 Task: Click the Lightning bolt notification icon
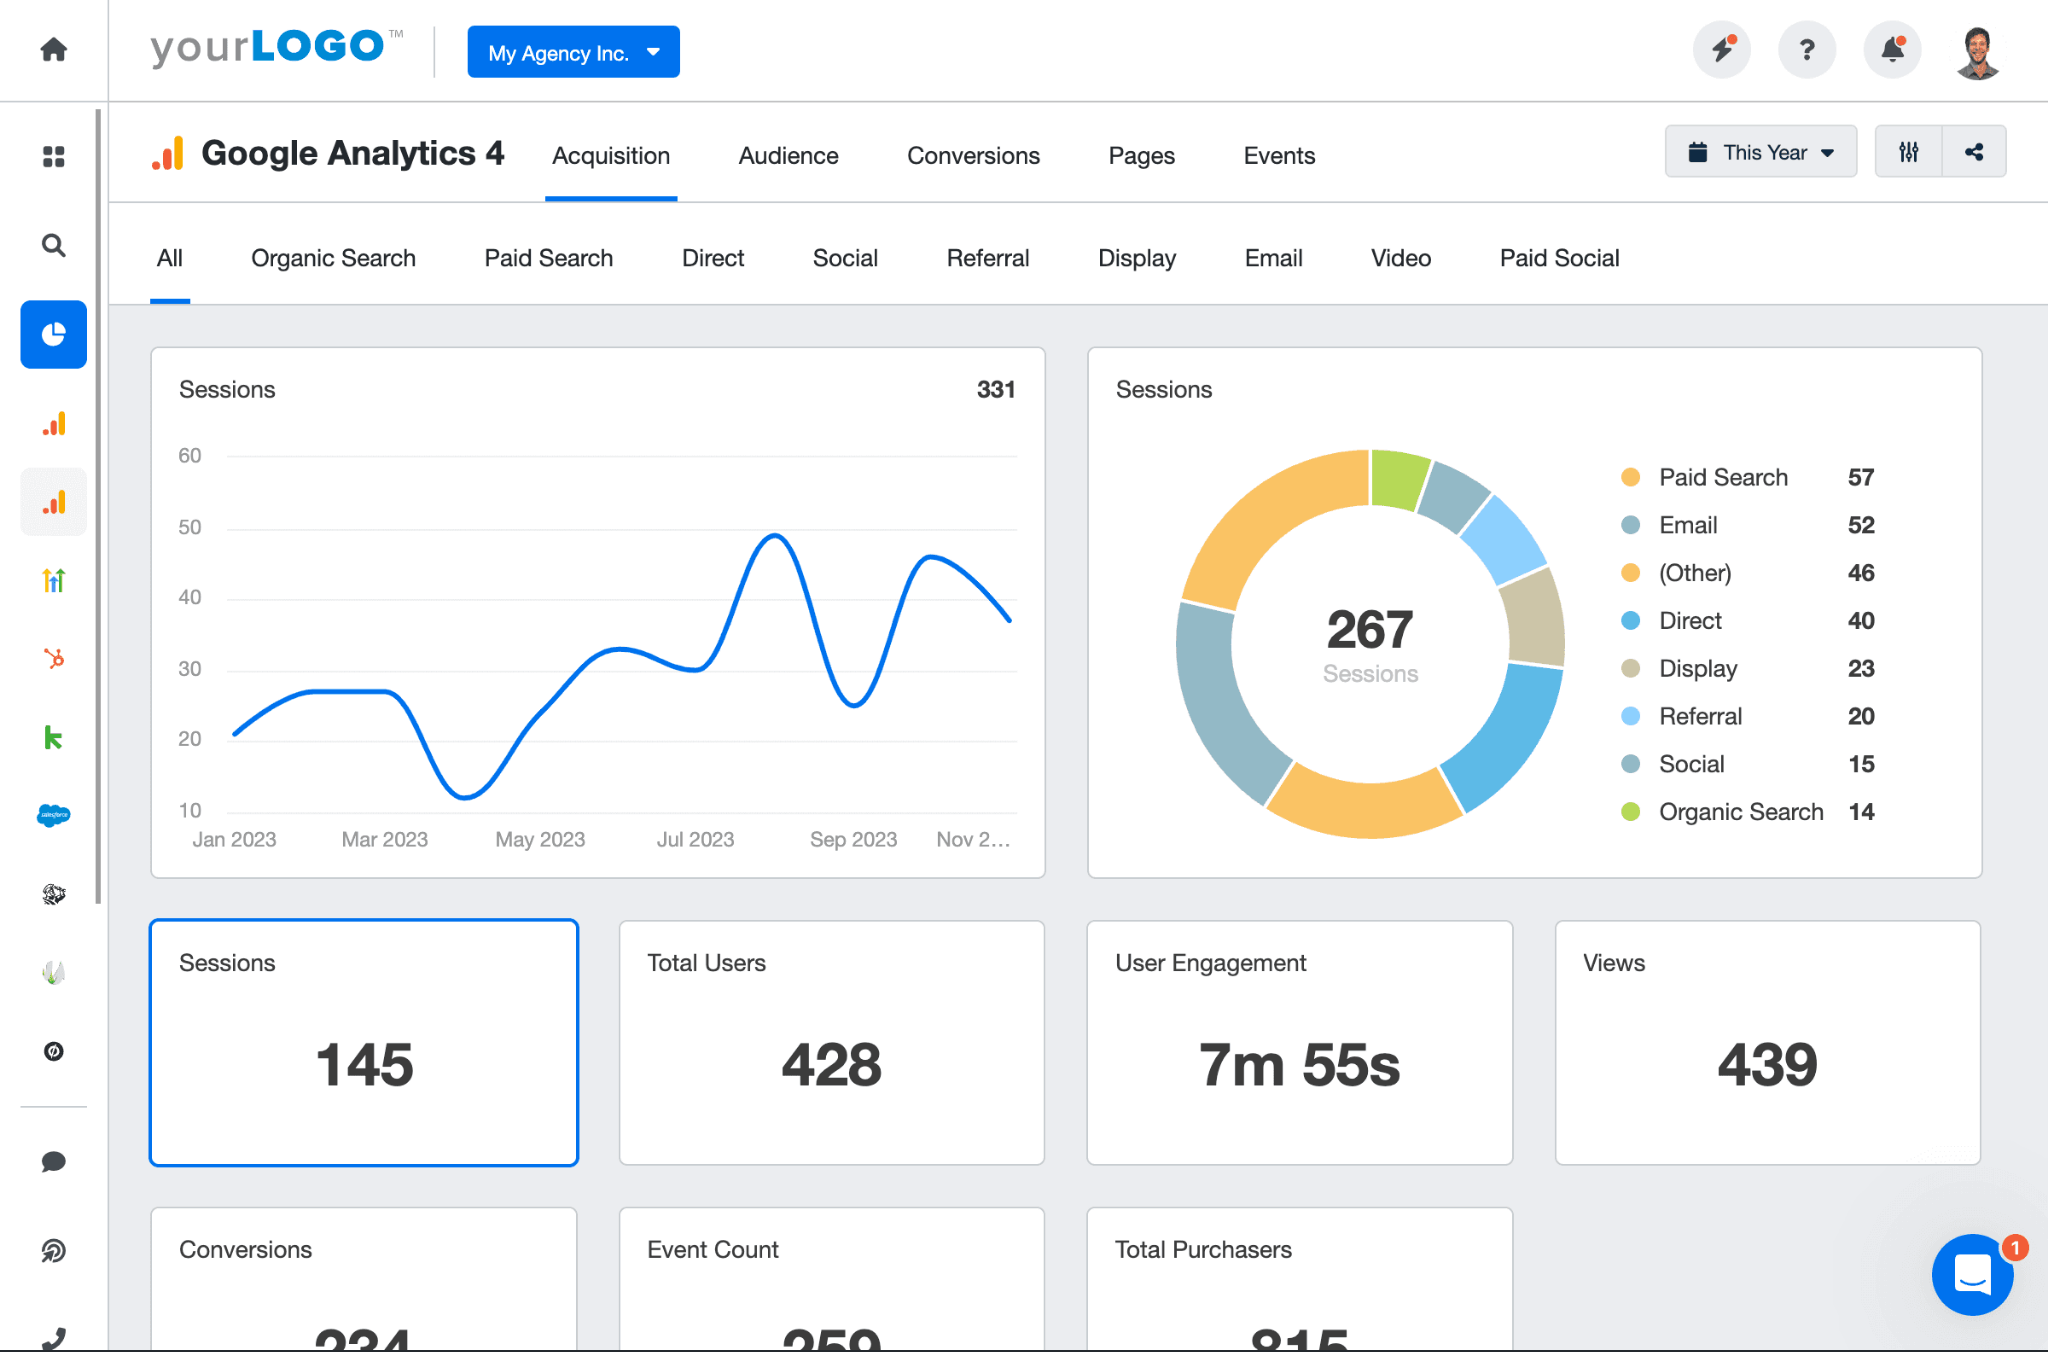[x=1721, y=51]
